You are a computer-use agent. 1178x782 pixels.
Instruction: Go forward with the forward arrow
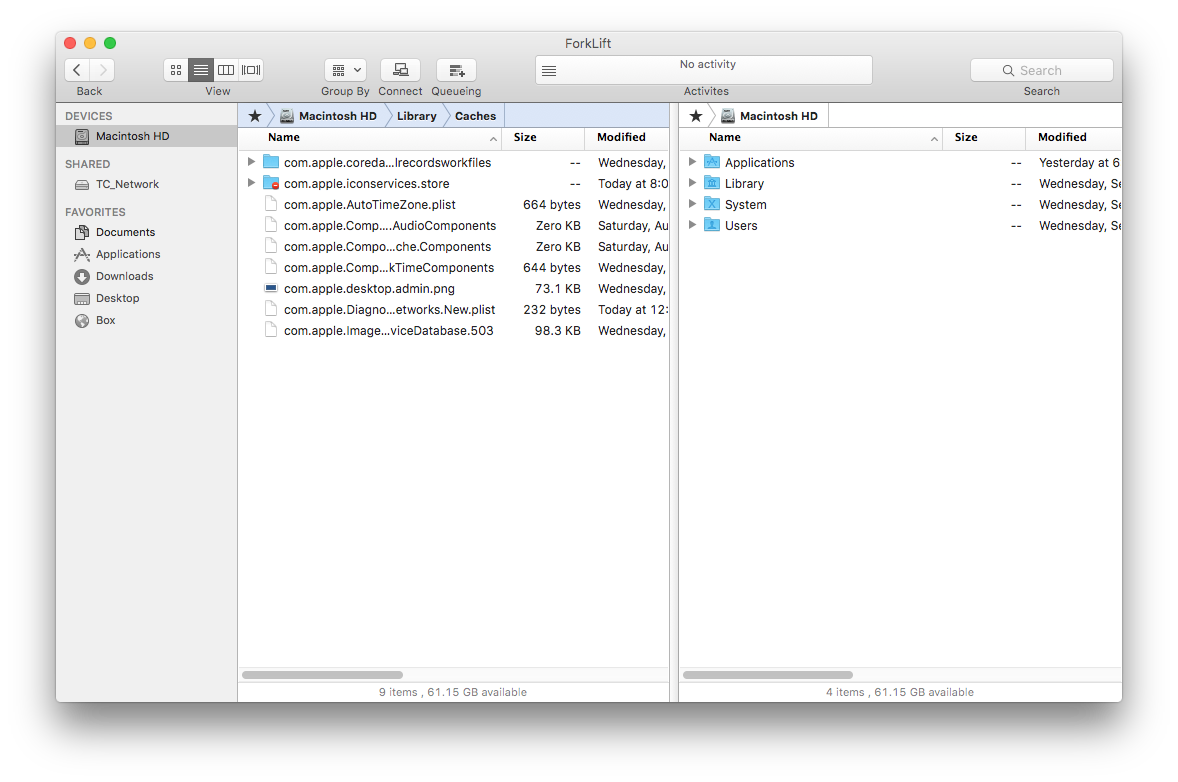pyautogui.click(x=102, y=70)
